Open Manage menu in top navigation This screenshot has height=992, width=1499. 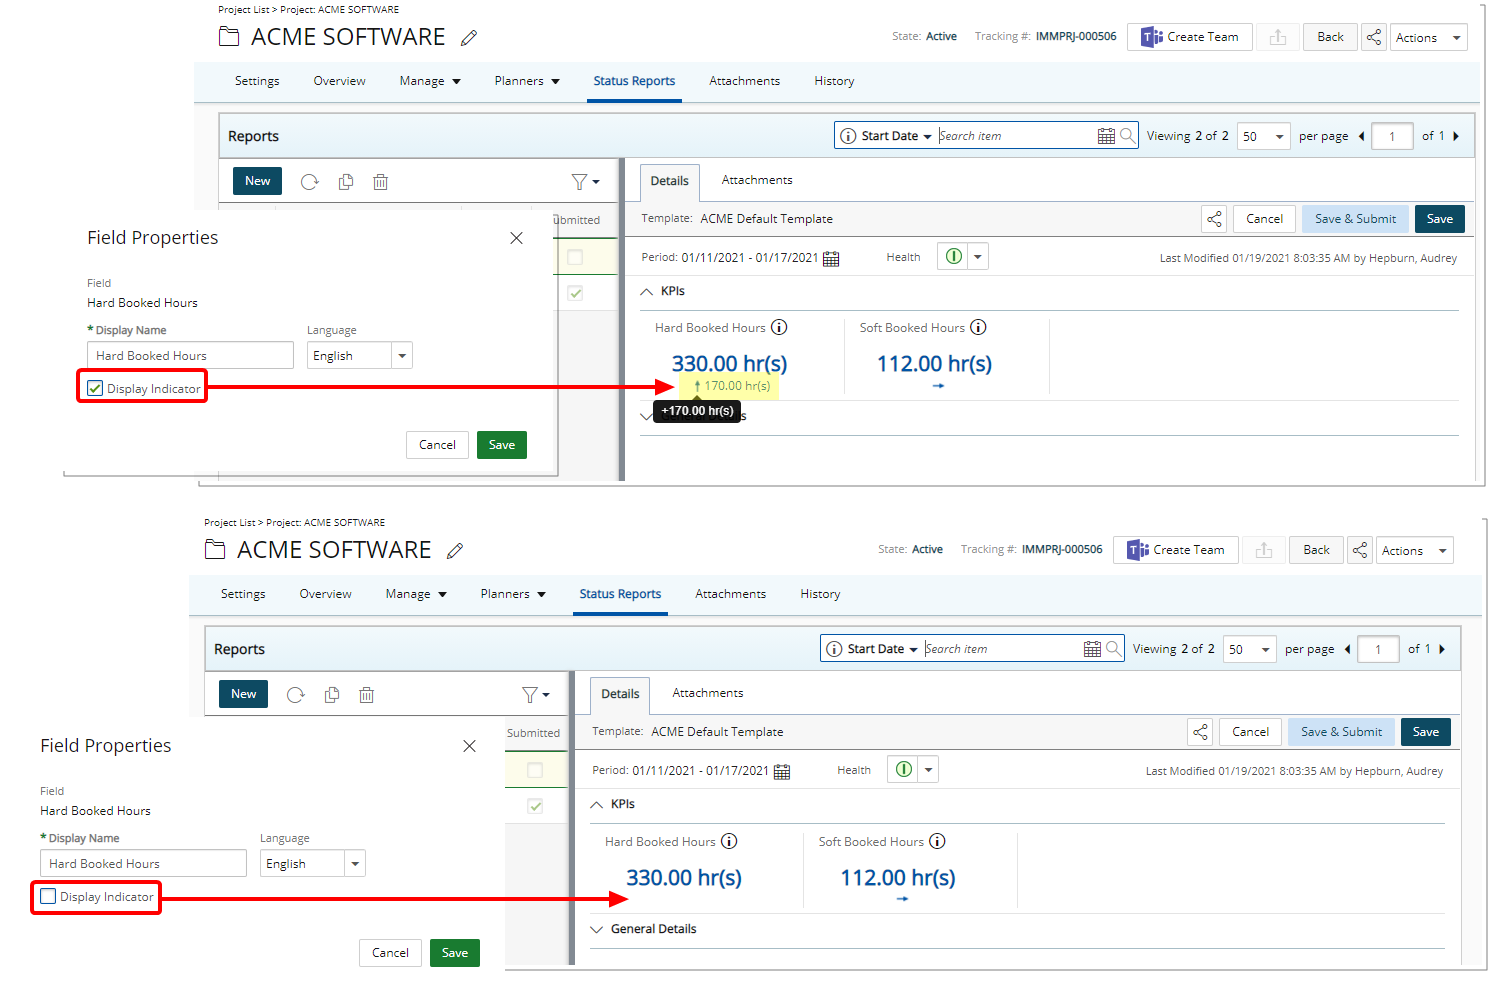pos(430,81)
